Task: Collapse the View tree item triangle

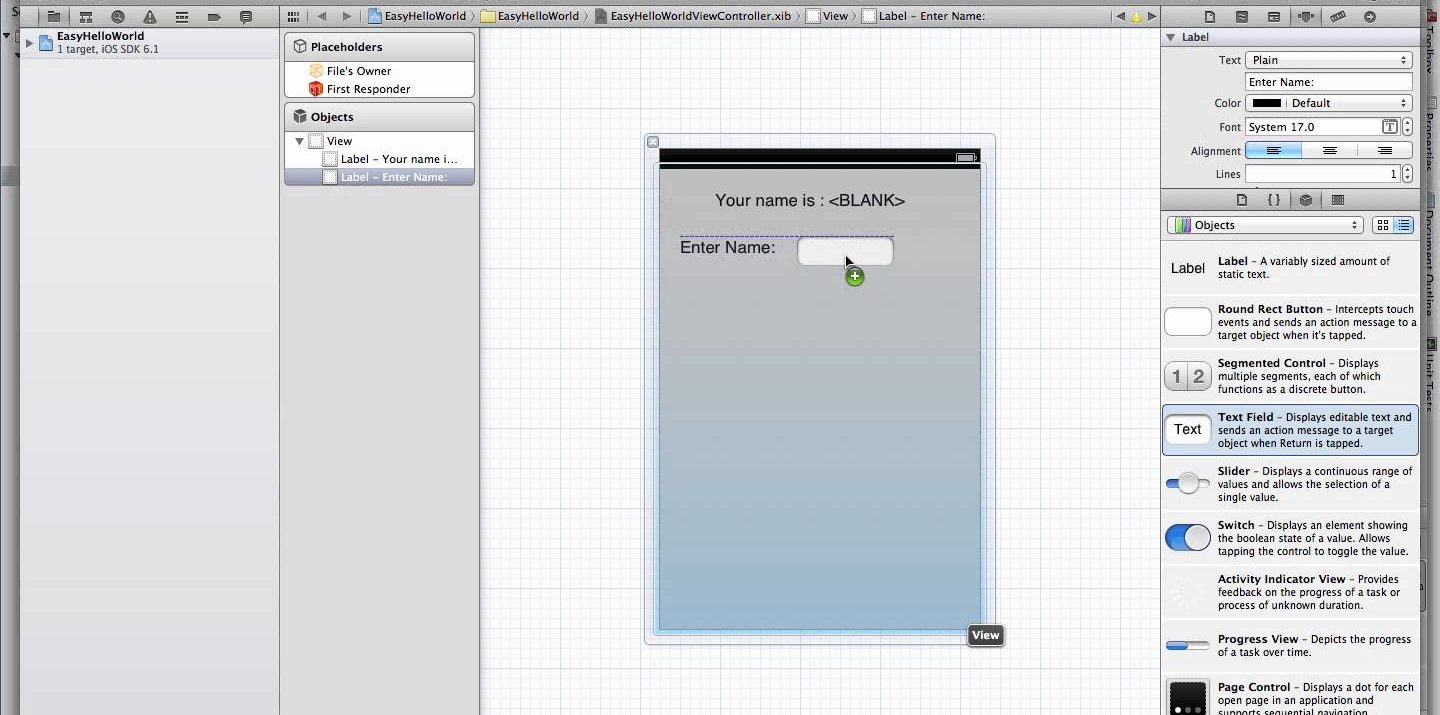Action: (299, 142)
